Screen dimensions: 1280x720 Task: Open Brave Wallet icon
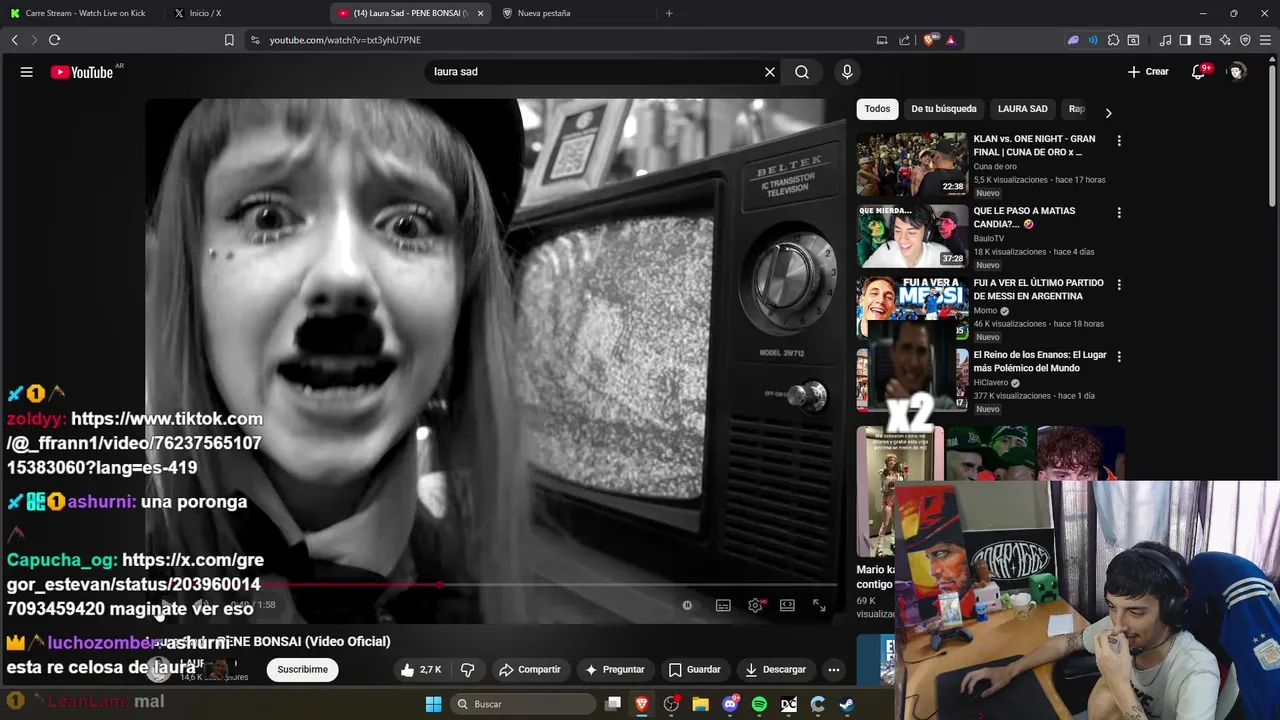(1205, 40)
